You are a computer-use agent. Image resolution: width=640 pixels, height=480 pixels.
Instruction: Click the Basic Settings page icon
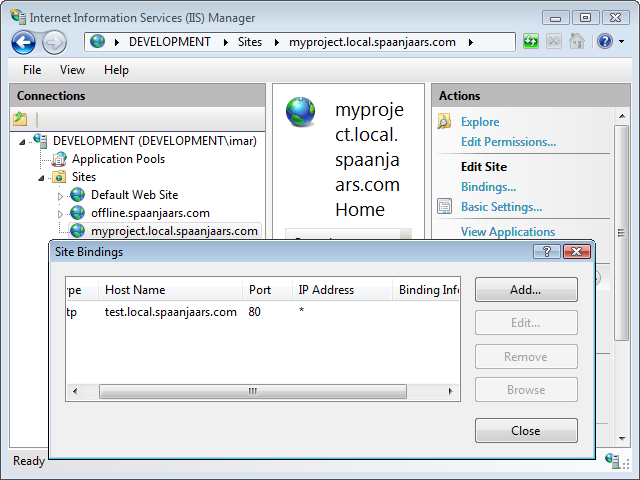[x=444, y=206]
